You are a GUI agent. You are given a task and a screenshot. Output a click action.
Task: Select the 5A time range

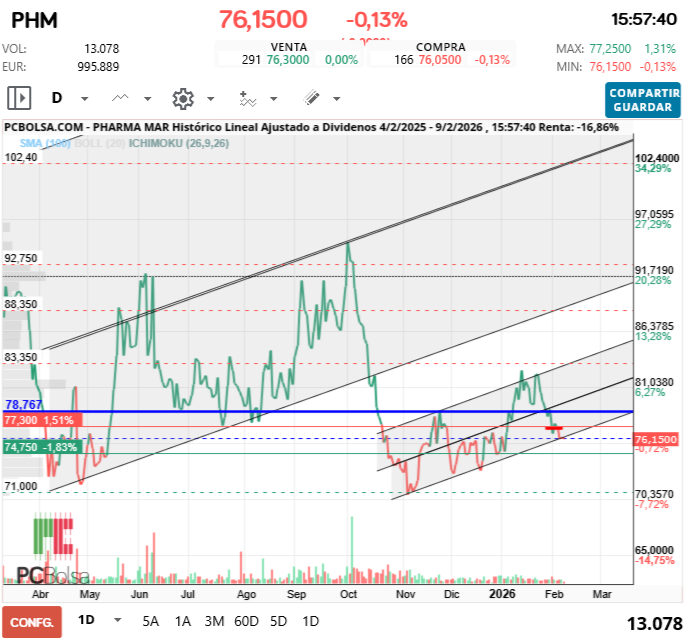click(150, 621)
